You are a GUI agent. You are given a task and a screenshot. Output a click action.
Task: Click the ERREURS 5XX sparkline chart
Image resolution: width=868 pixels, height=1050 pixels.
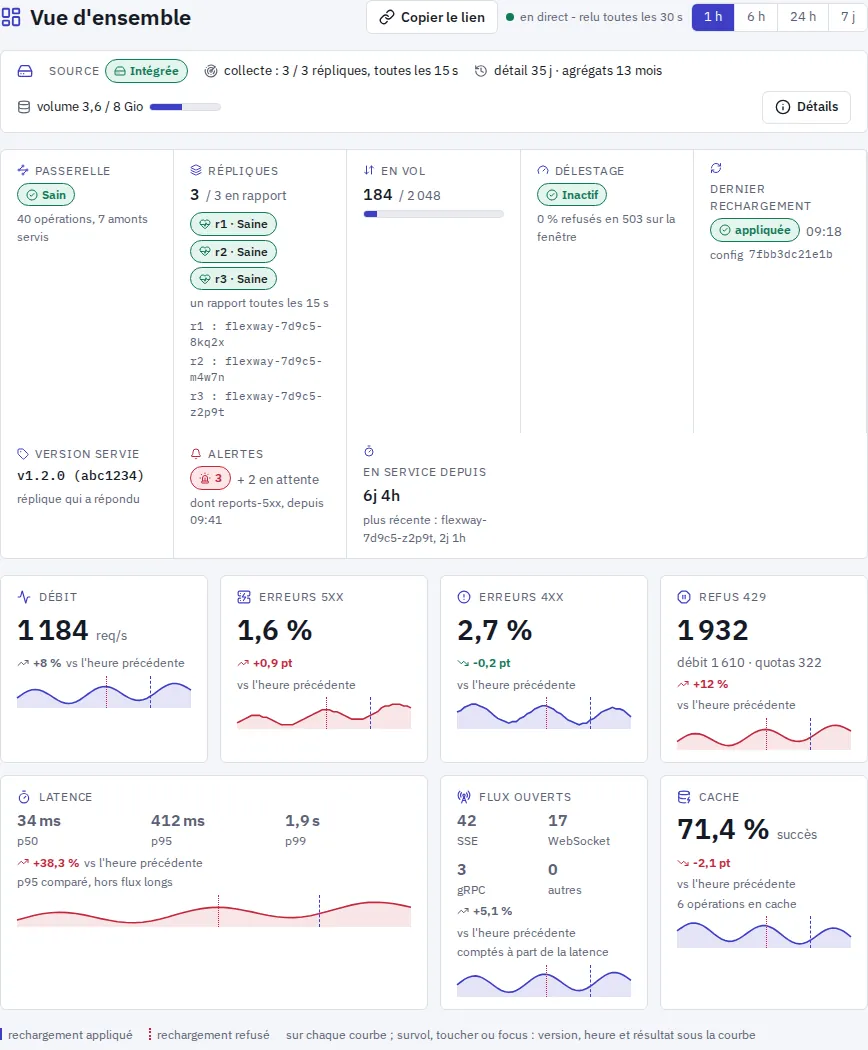[324, 714]
